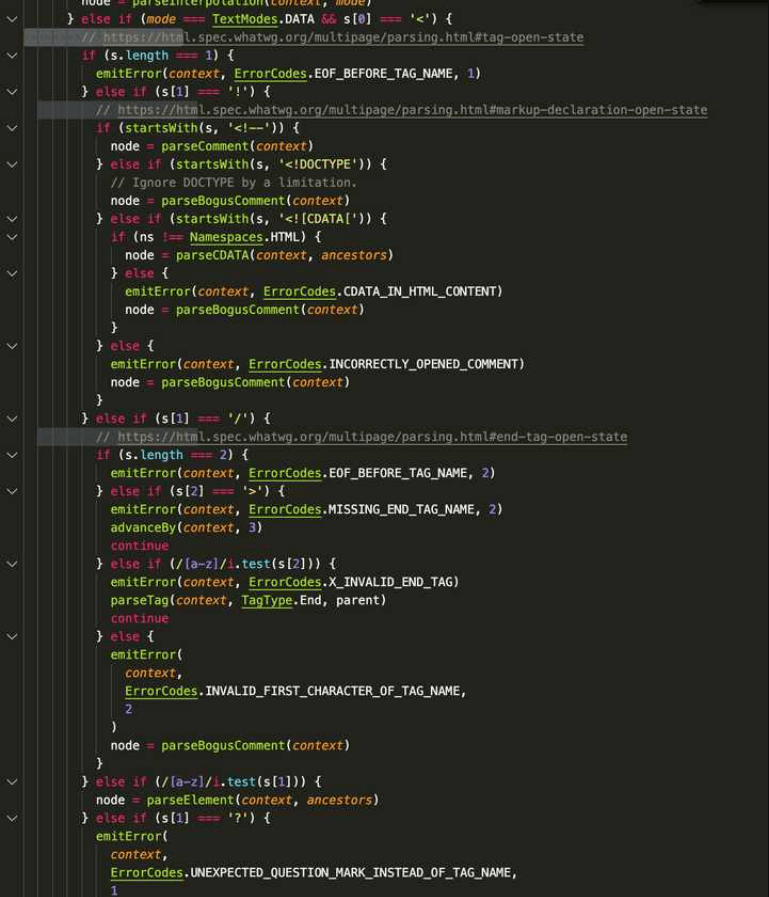Image resolution: width=769 pixels, height=897 pixels.
Task: Click 'continue' below the parseTag line
Action: [x=140, y=619]
